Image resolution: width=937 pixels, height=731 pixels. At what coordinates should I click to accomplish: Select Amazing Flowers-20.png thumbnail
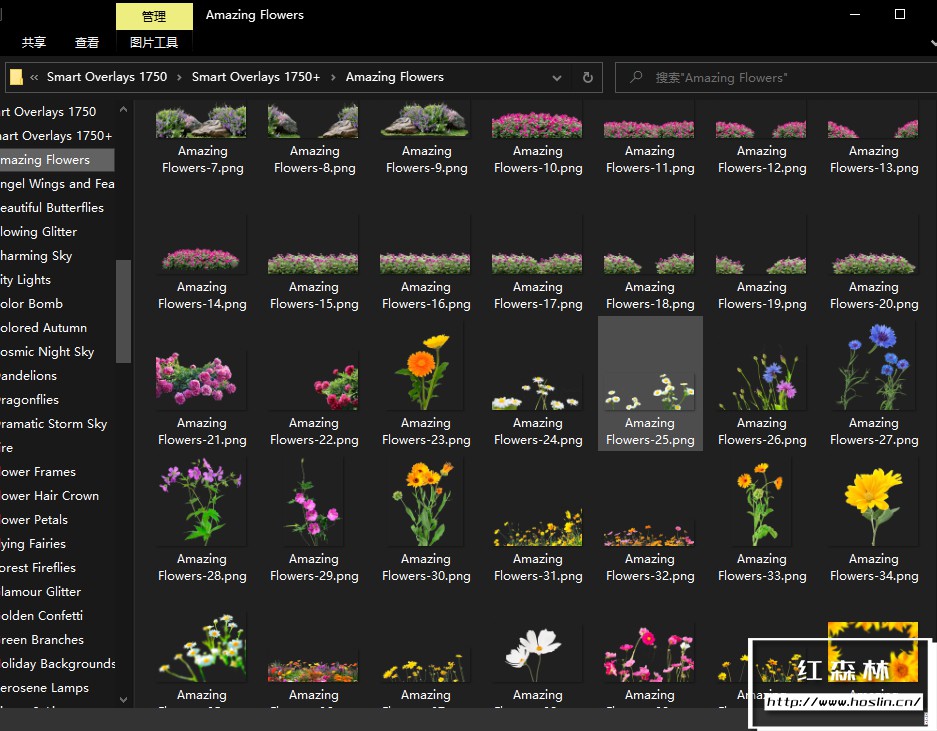pos(873,263)
